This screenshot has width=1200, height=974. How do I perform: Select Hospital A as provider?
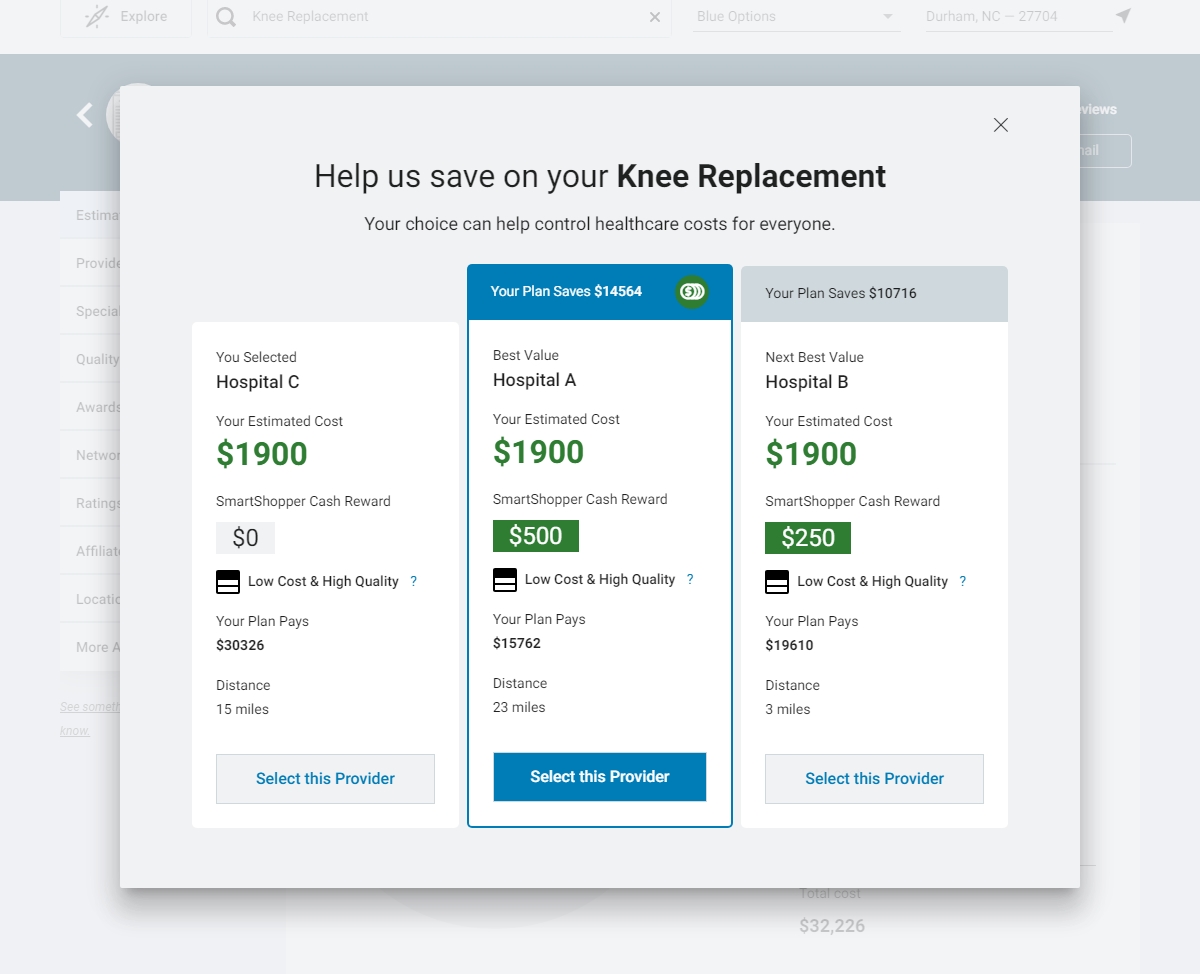[600, 777]
